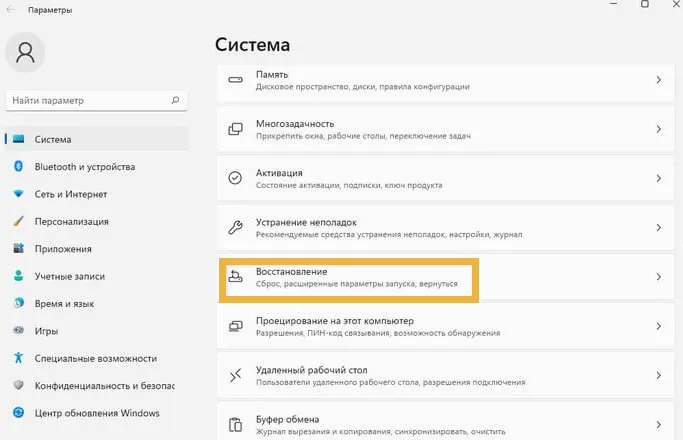Click the Многозадачность overlapping windows icon
The height and width of the screenshot is (440, 683).
click(x=235, y=129)
